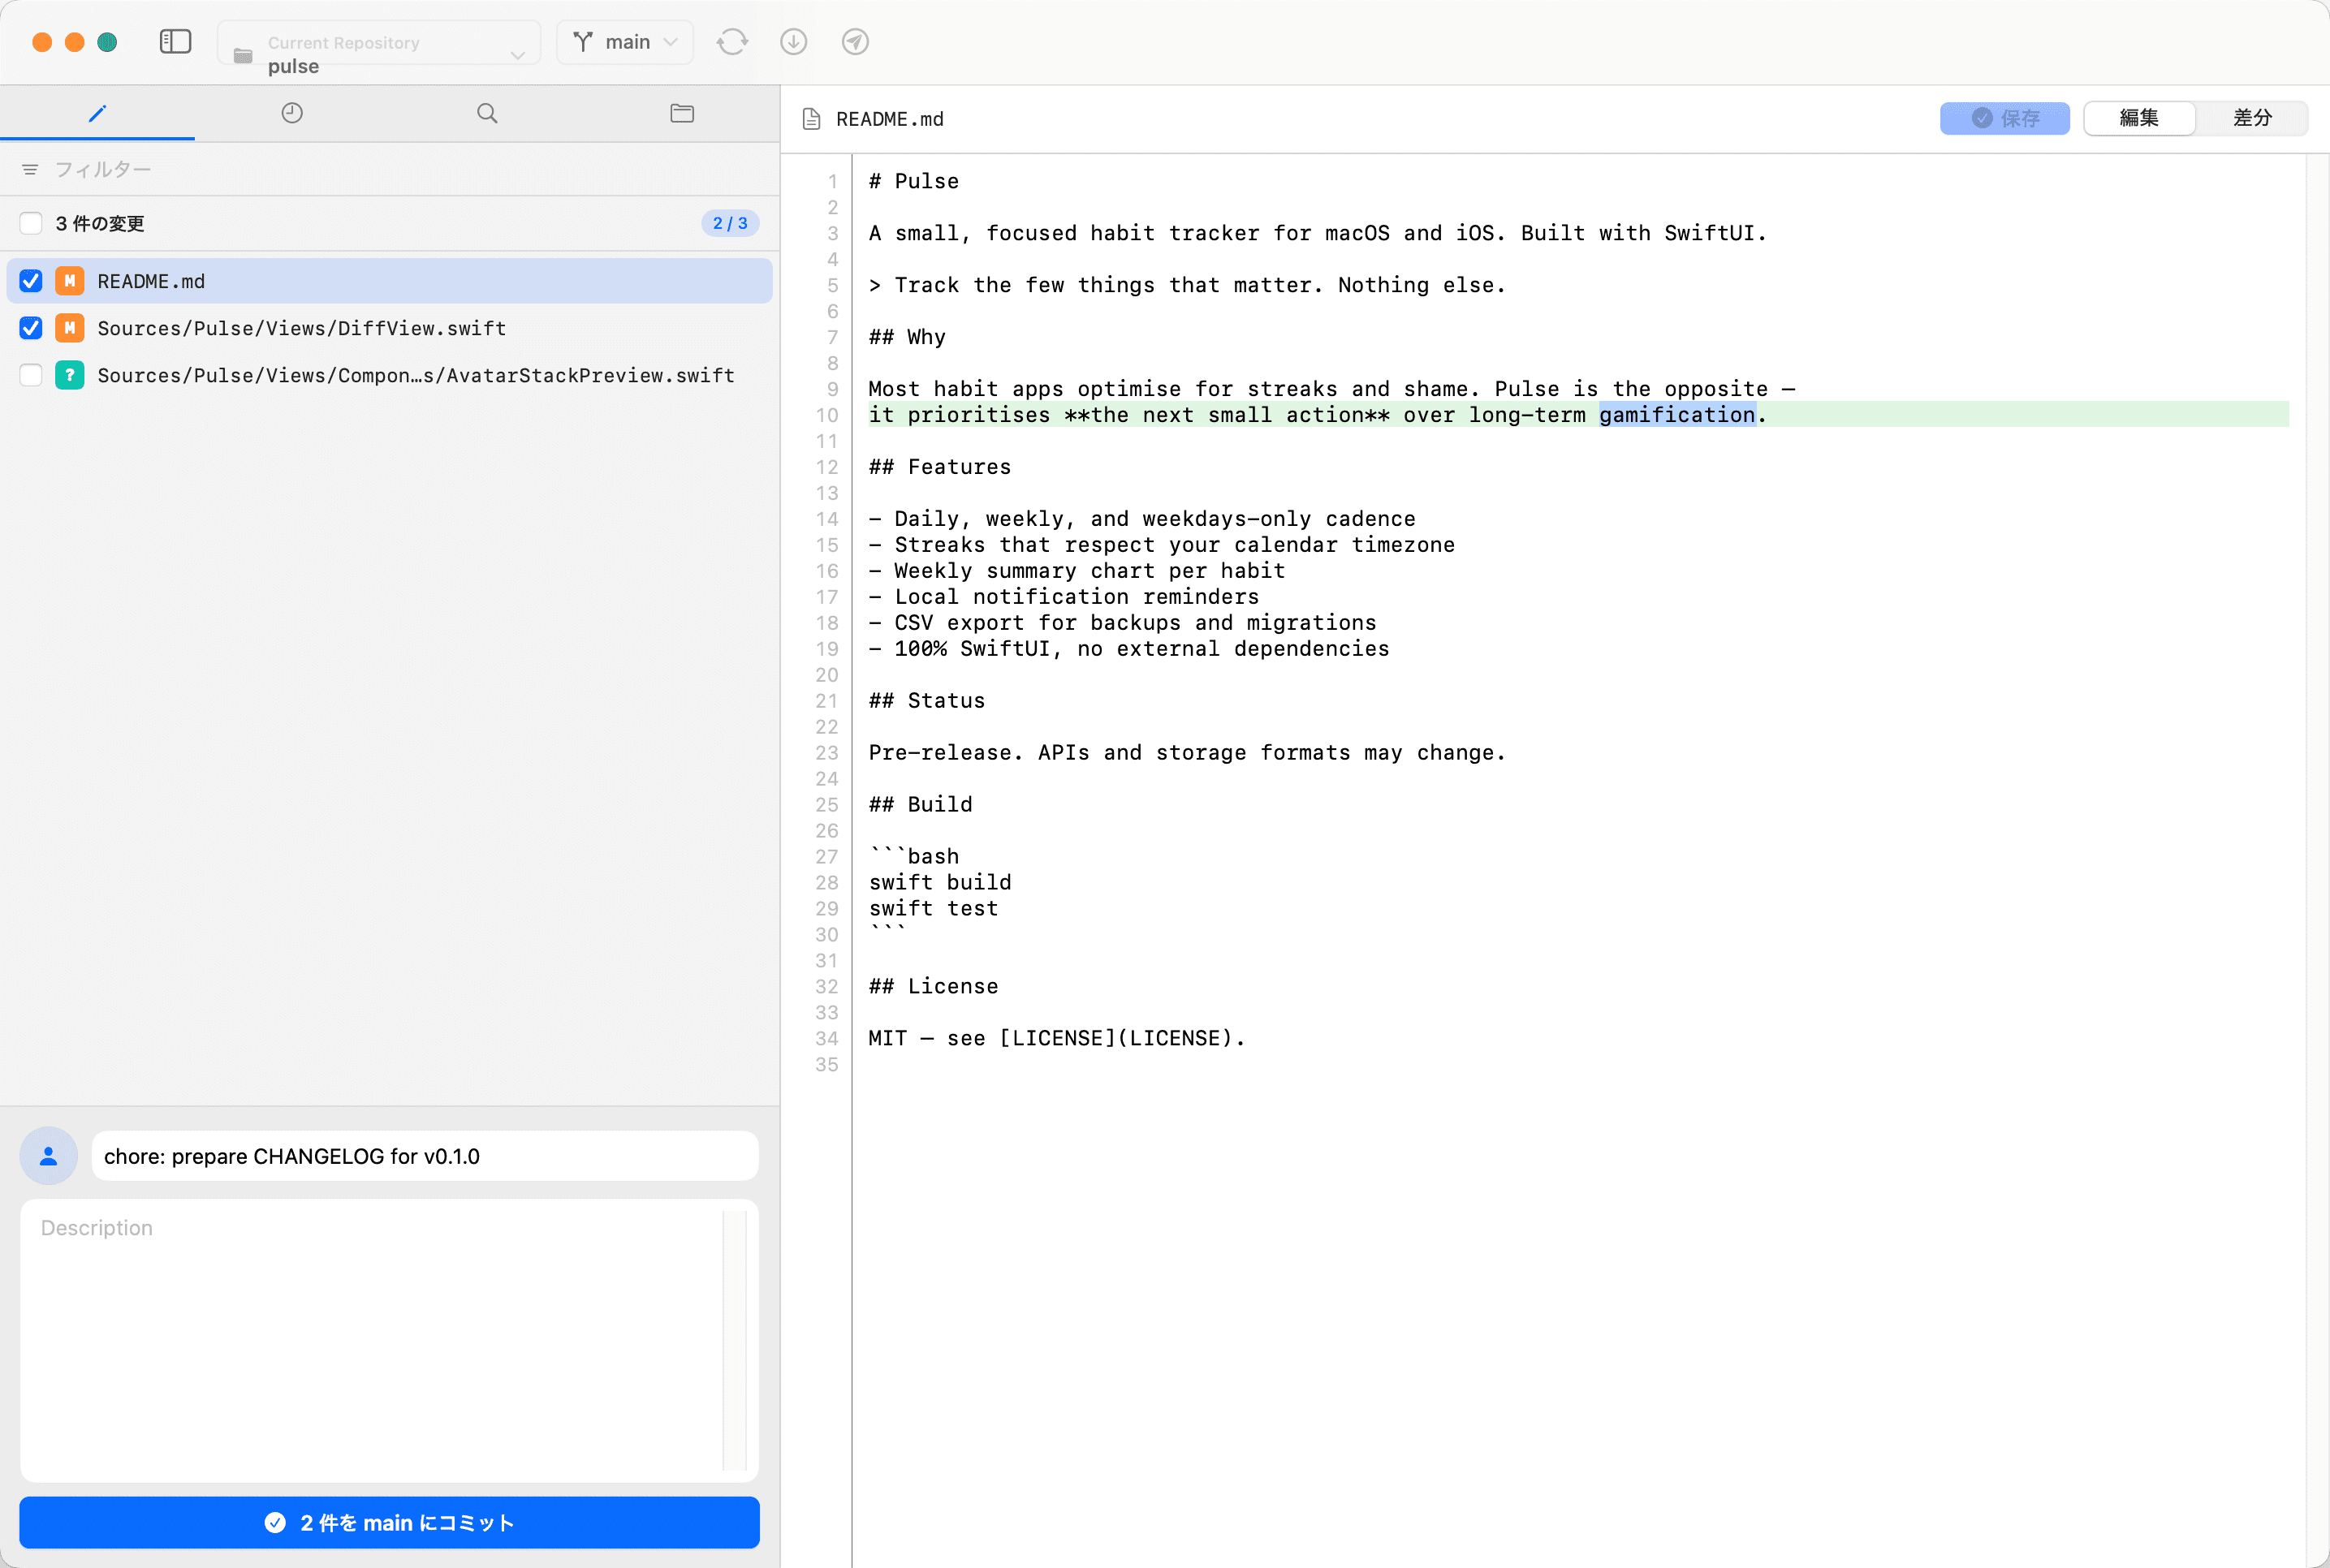Click the modified badge icon for DiffView.swift
Screen dimensions: 2330x1568
(x=69, y=328)
